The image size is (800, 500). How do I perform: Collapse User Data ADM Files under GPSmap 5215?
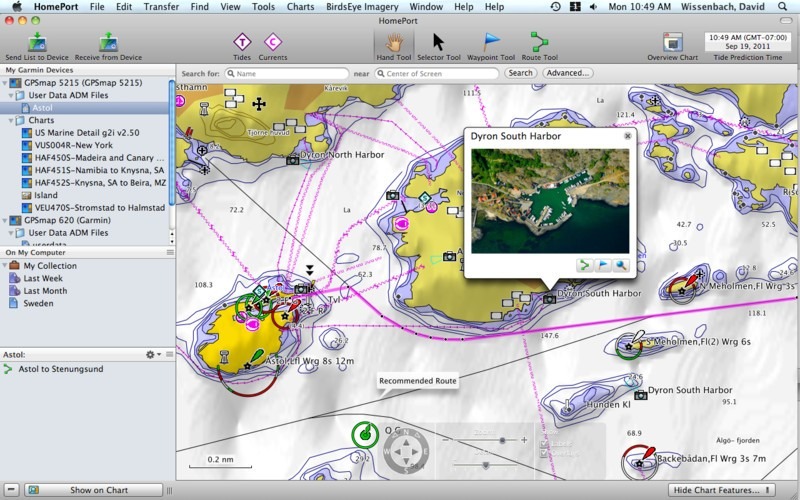coord(11,95)
